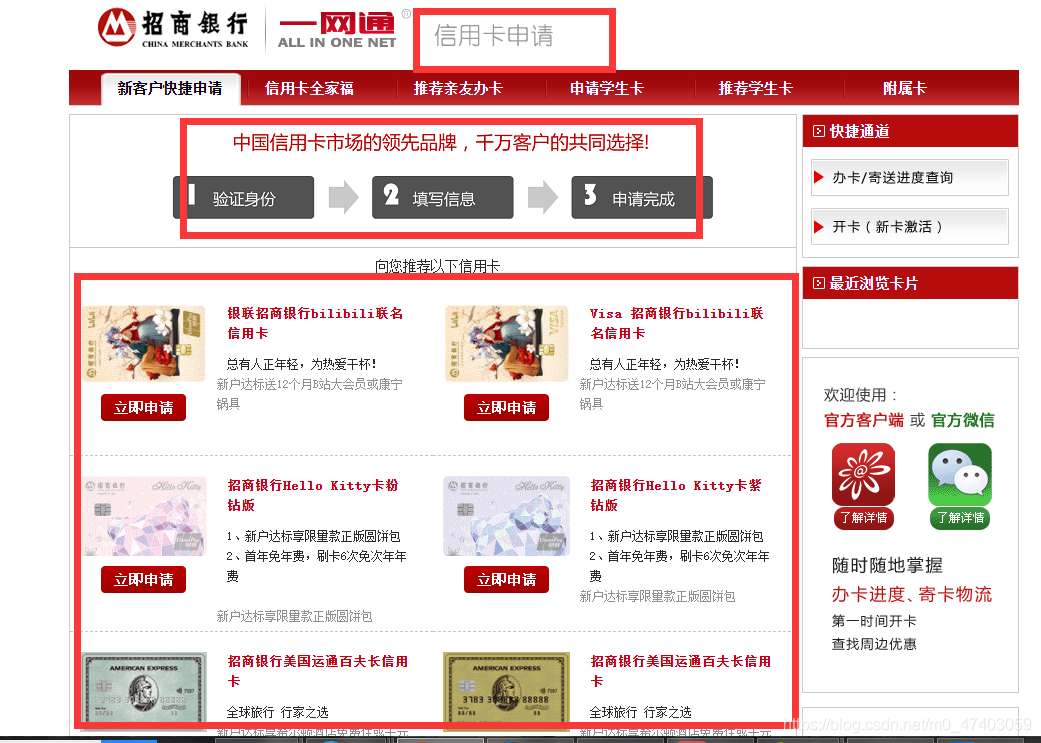
Task: Click step 2 填写信息
Action: tap(443, 197)
